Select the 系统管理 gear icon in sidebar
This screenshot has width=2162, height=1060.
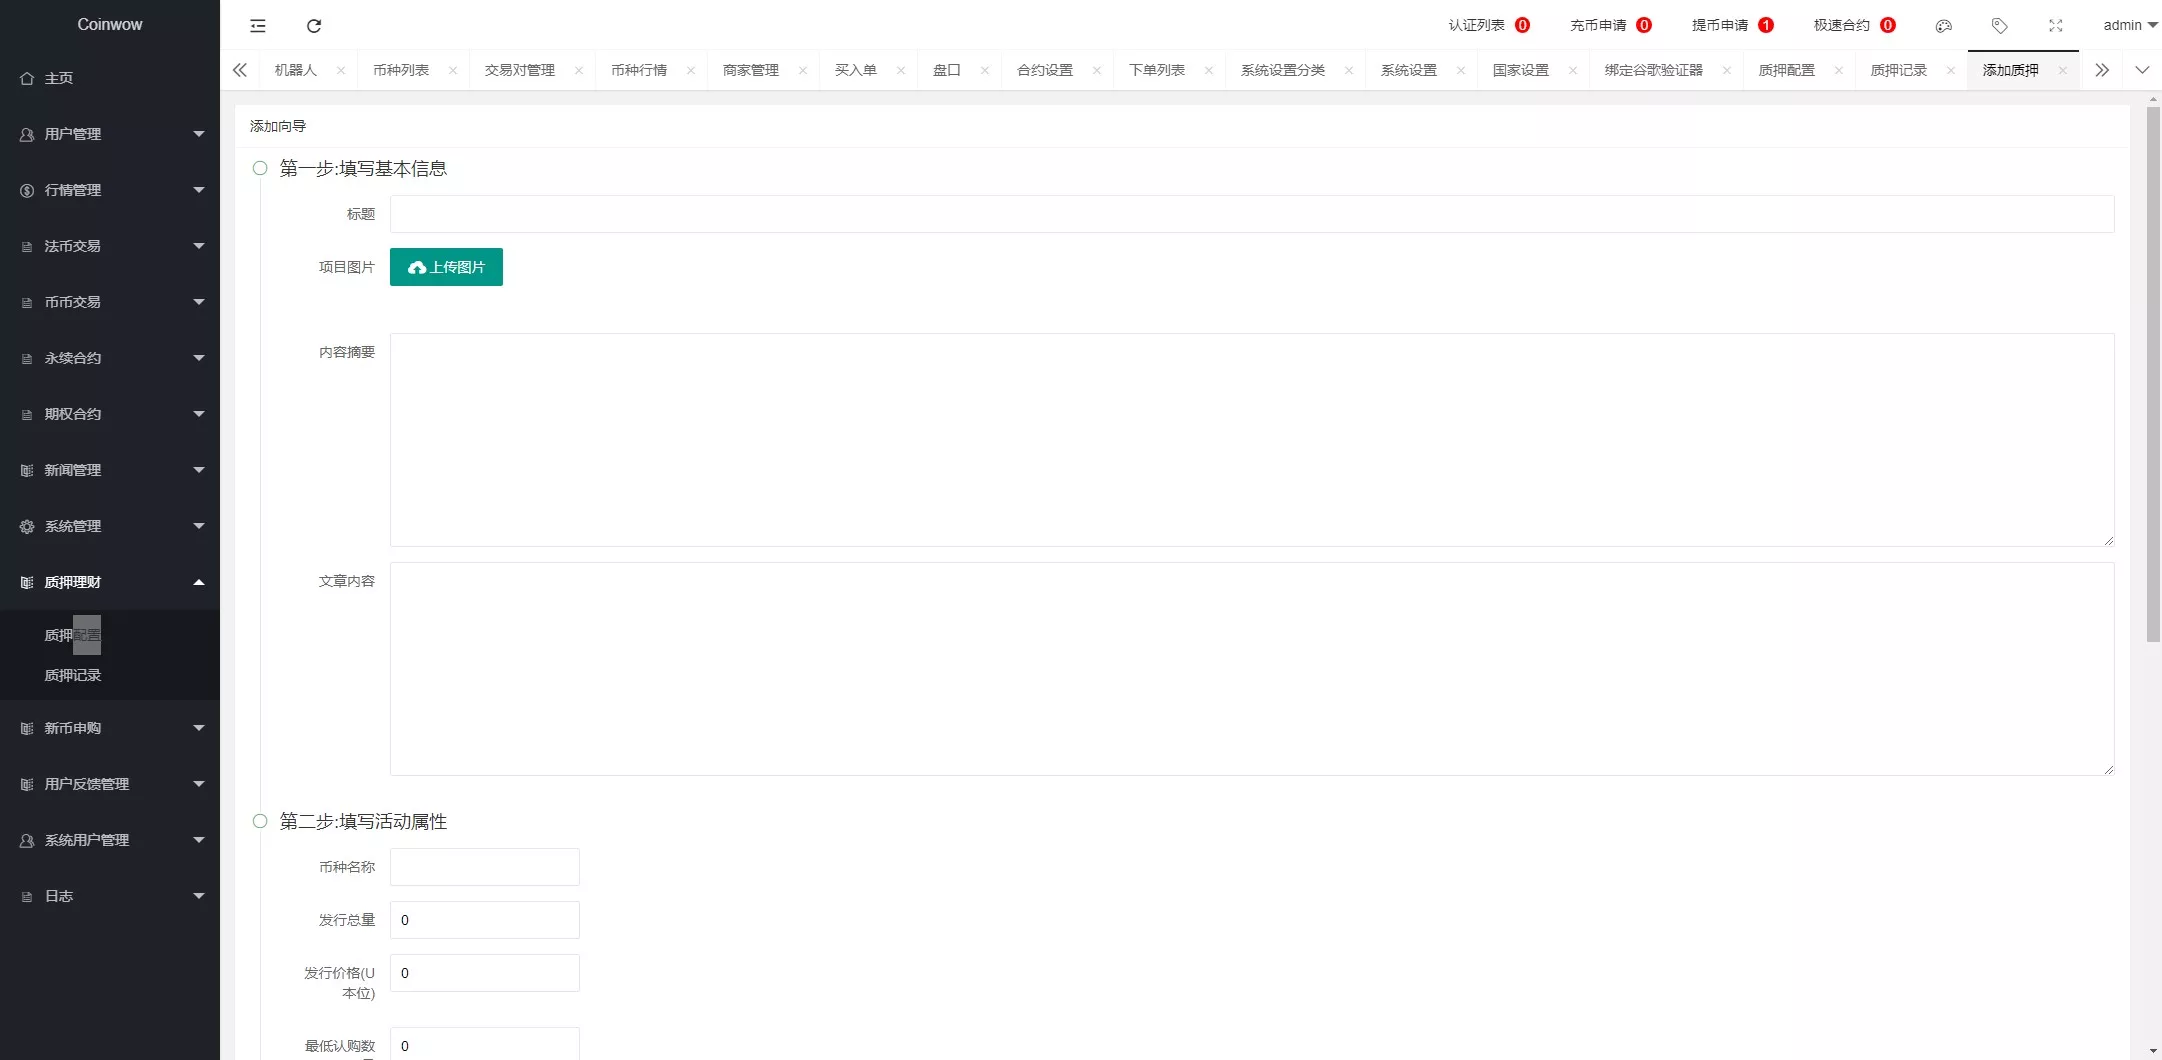point(26,525)
